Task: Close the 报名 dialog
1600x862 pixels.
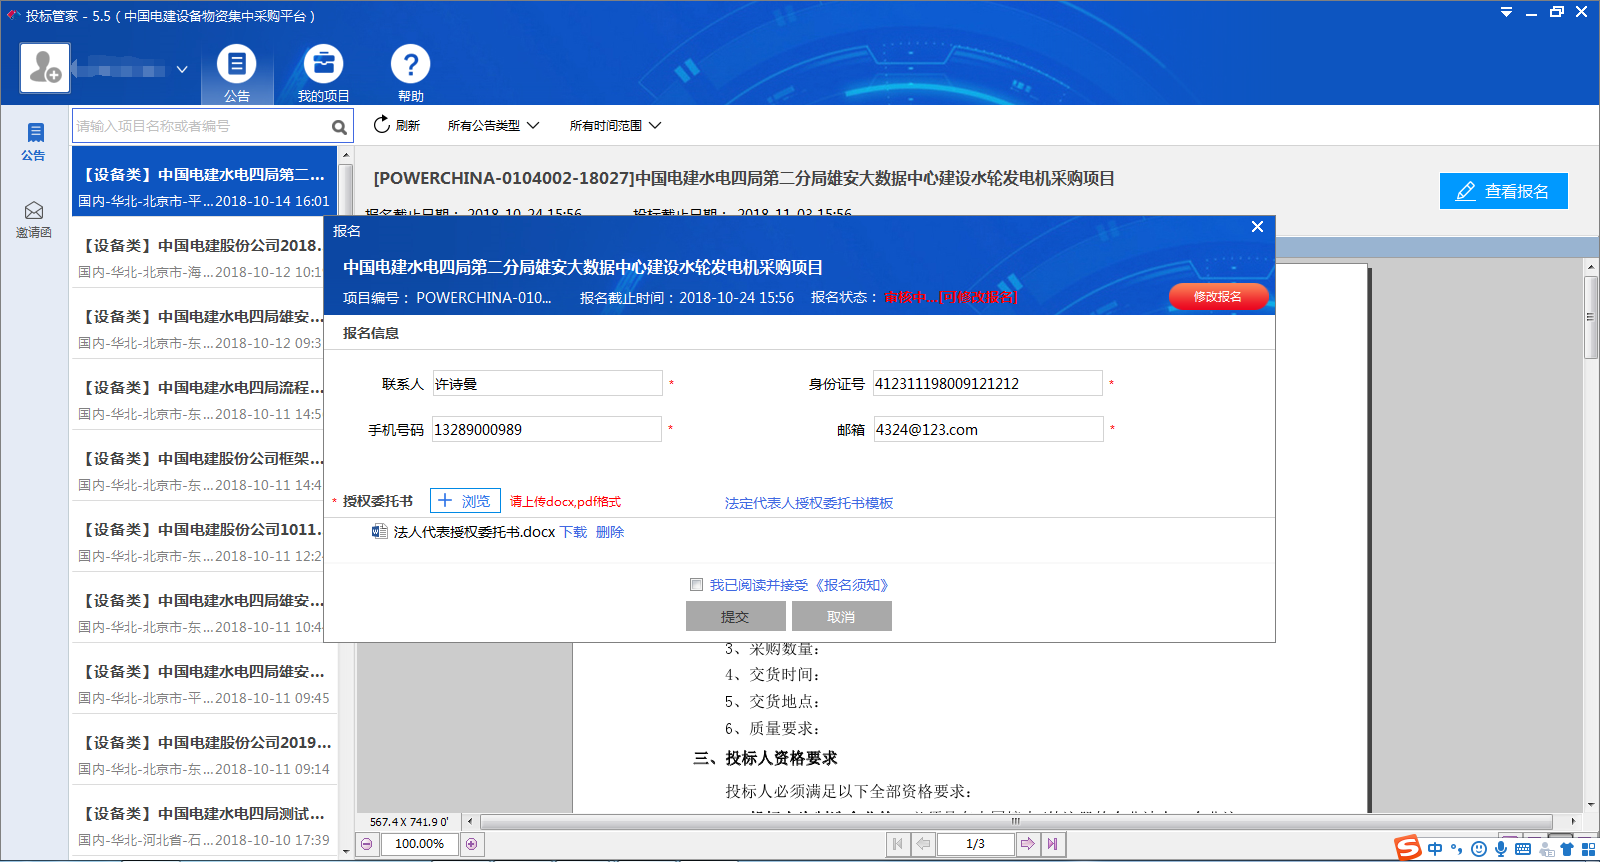Action: 1257,227
